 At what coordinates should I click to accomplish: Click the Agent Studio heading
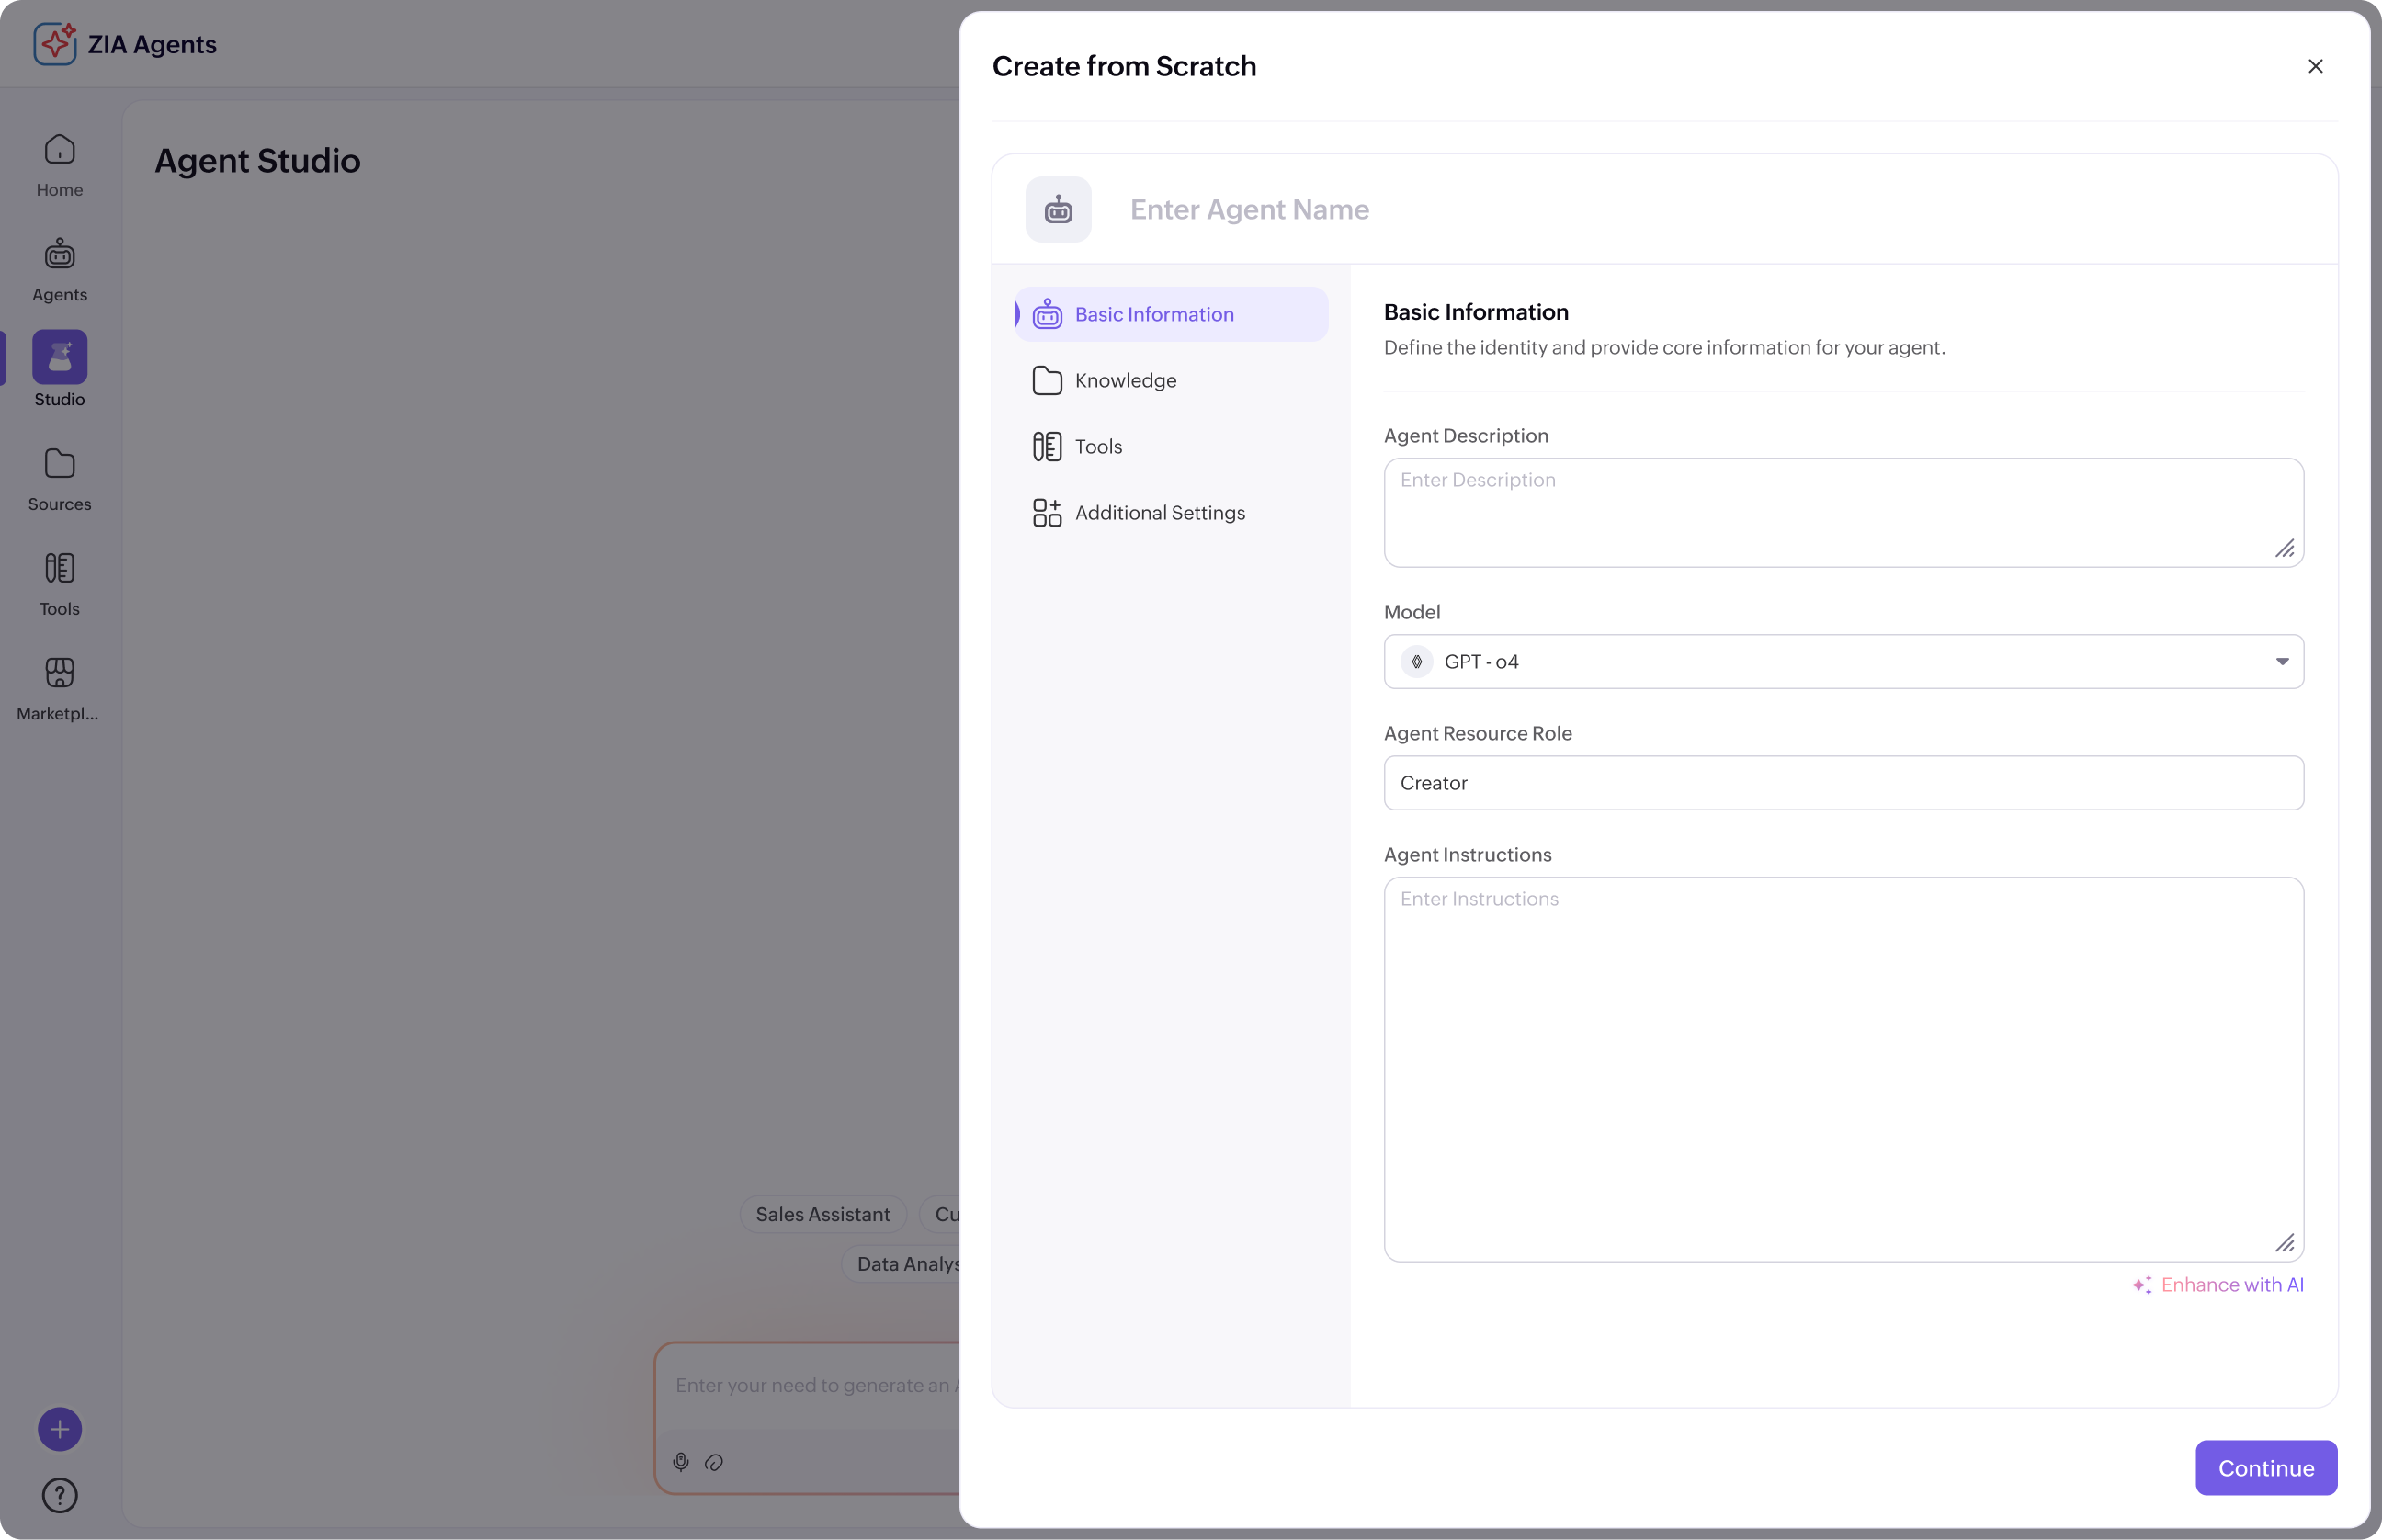coord(258,161)
